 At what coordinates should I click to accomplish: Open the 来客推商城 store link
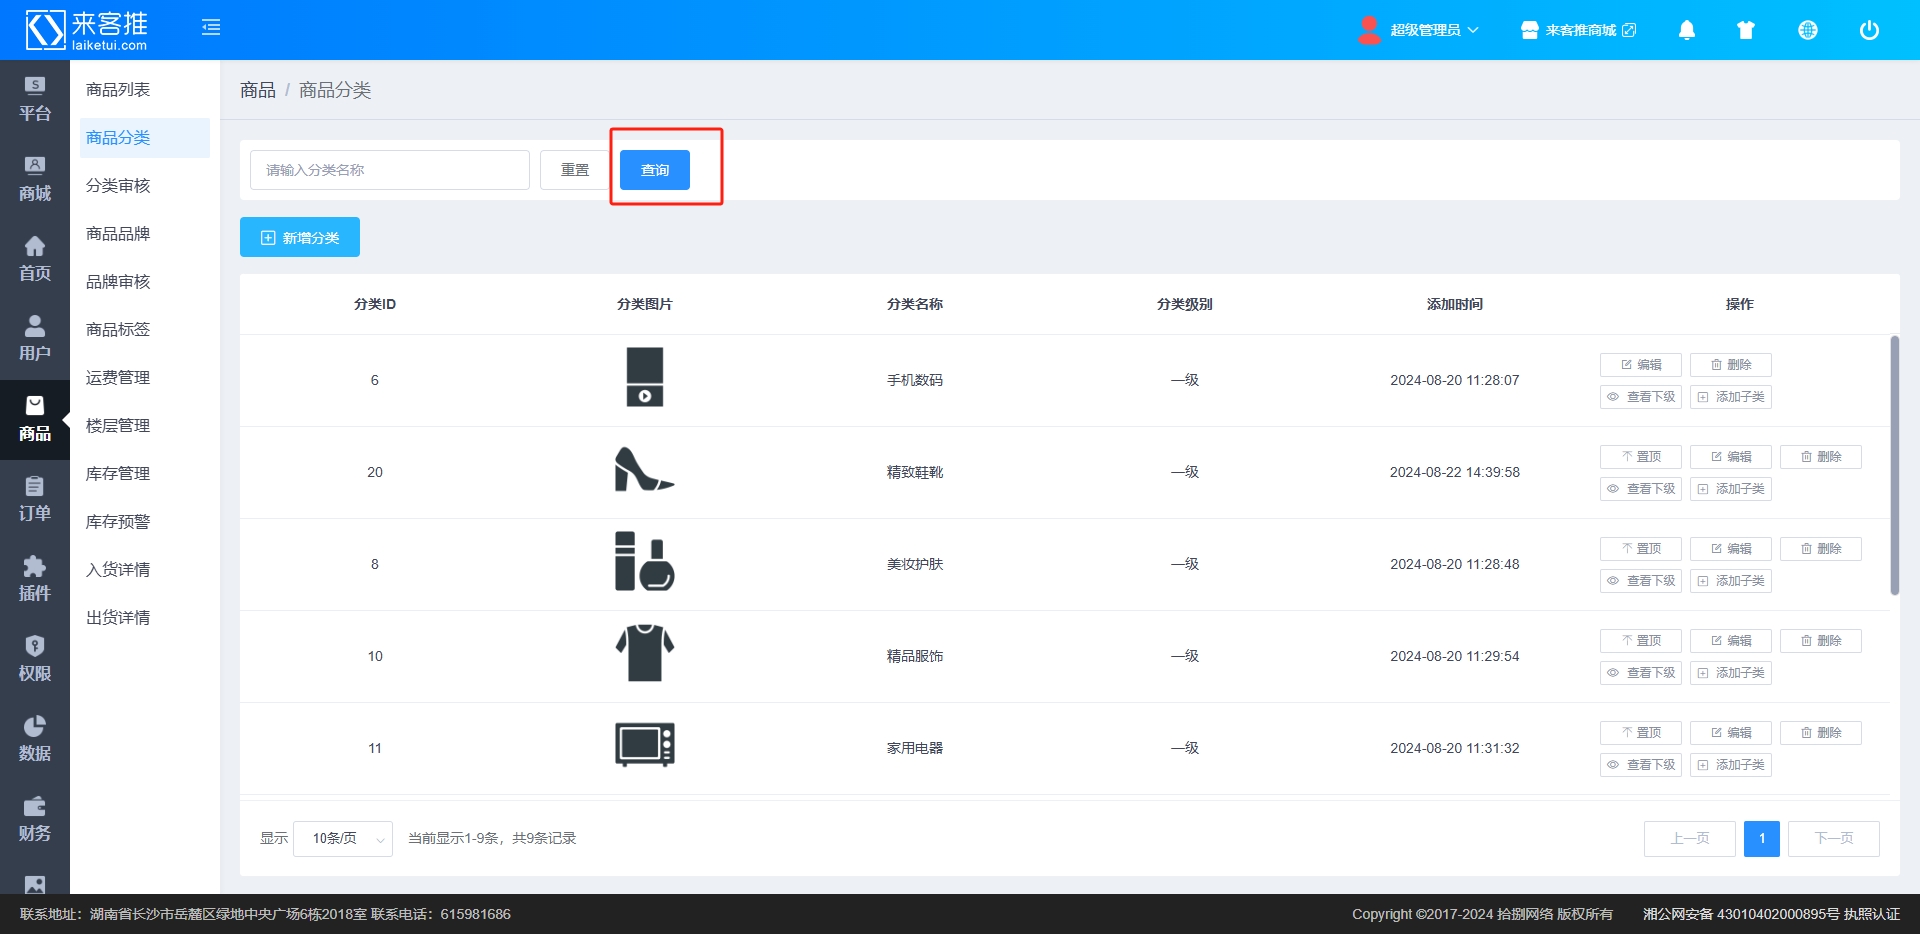click(x=1578, y=30)
